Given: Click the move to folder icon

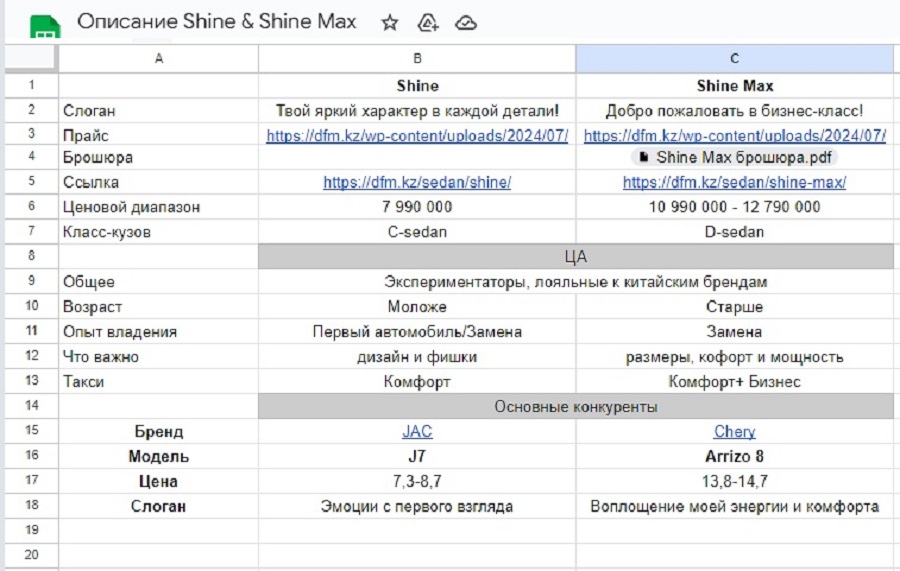Looking at the screenshot, I should [428, 23].
